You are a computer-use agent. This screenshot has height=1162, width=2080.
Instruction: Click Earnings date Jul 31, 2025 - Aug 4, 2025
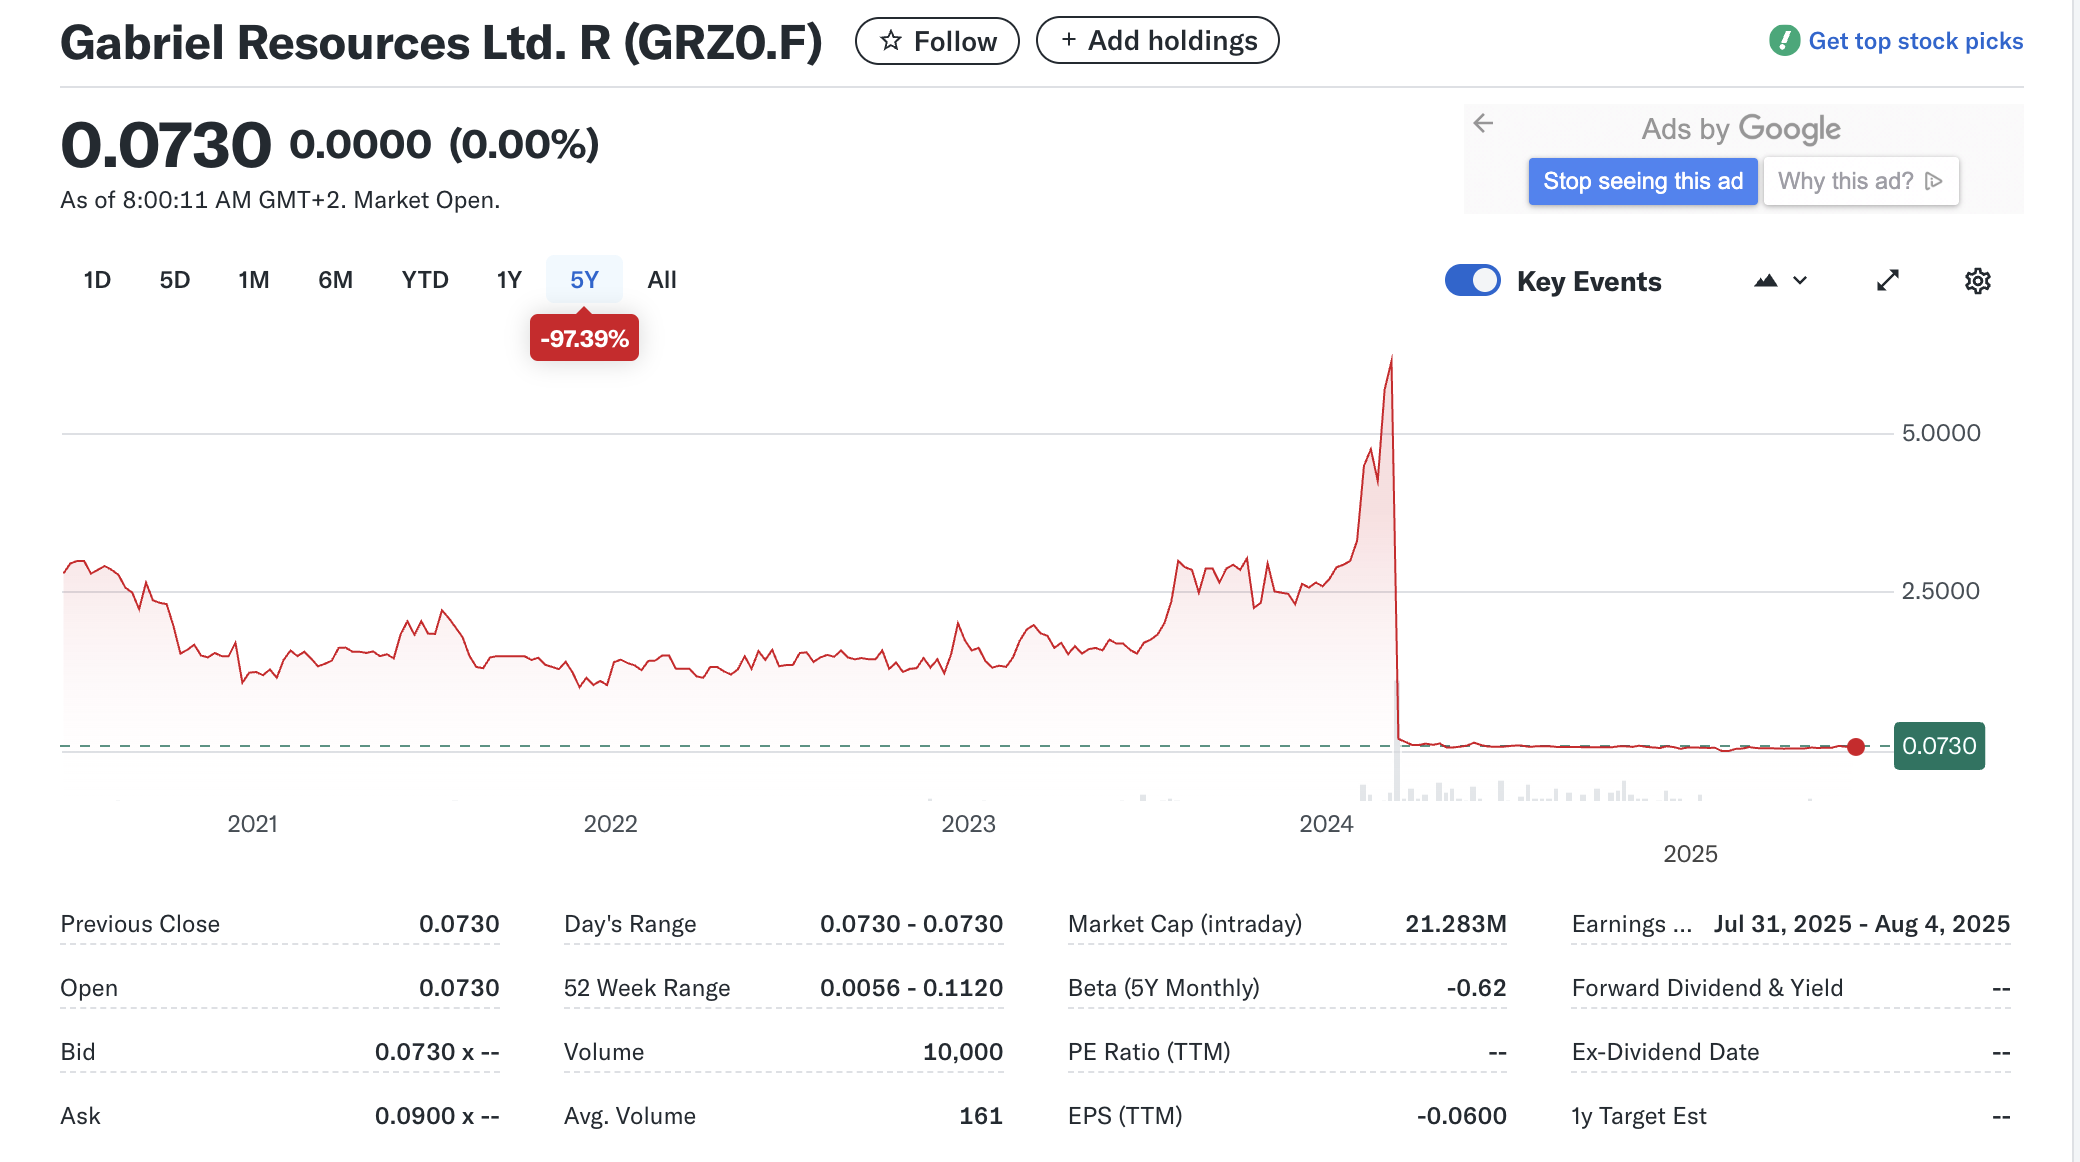(1862, 924)
